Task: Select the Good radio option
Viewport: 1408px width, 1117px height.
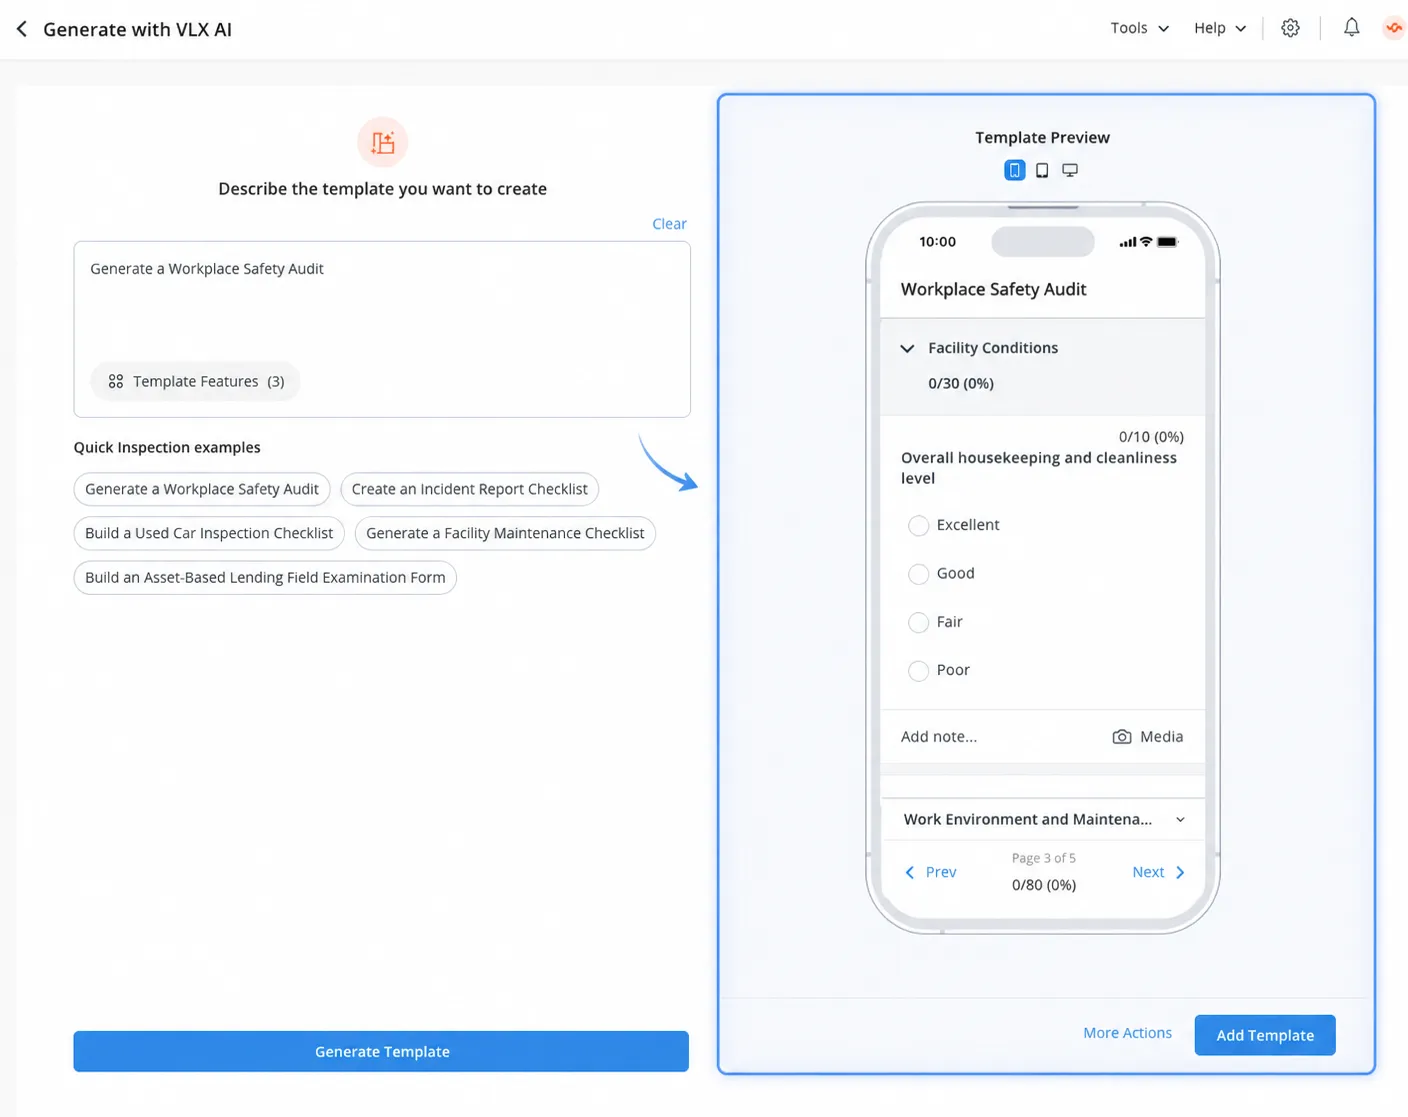Action: click(x=918, y=574)
